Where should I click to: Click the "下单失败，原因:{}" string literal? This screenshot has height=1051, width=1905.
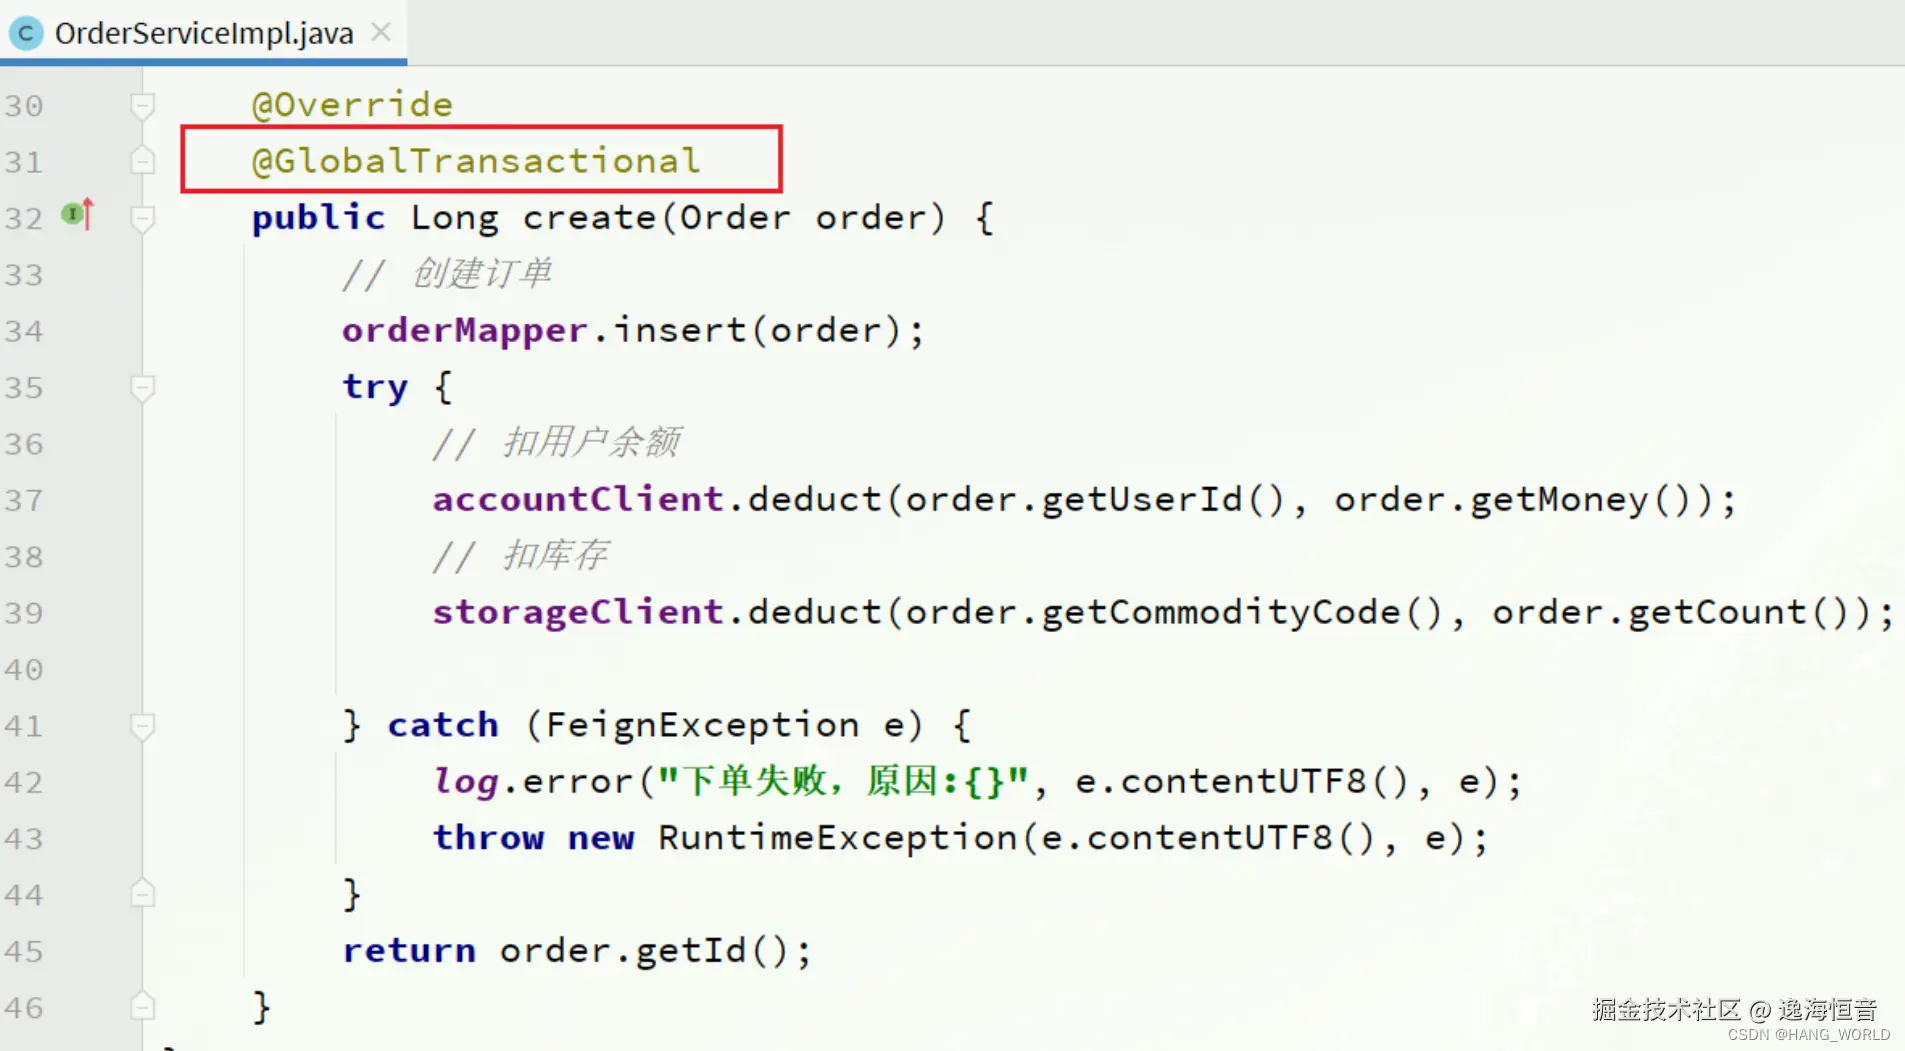[x=843, y=781]
